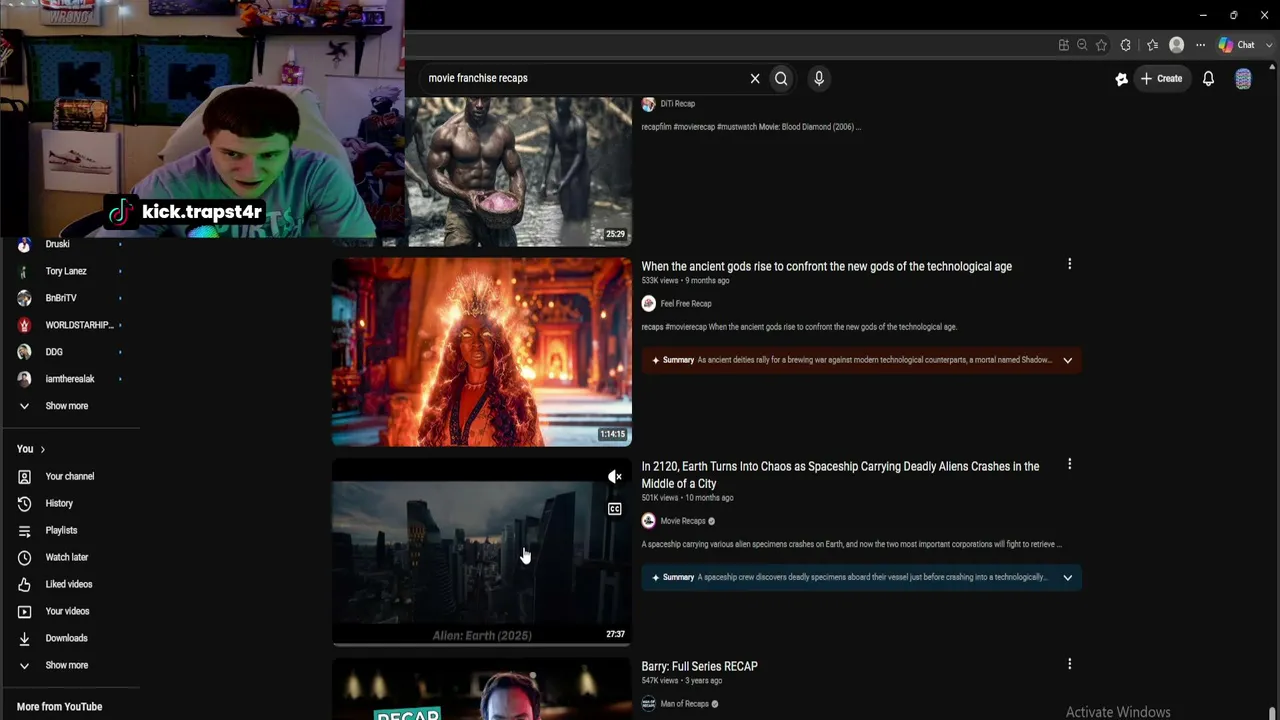Open more options for Alien spaceship video
The image size is (1280, 720).
pyautogui.click(x=1069, y=464)
